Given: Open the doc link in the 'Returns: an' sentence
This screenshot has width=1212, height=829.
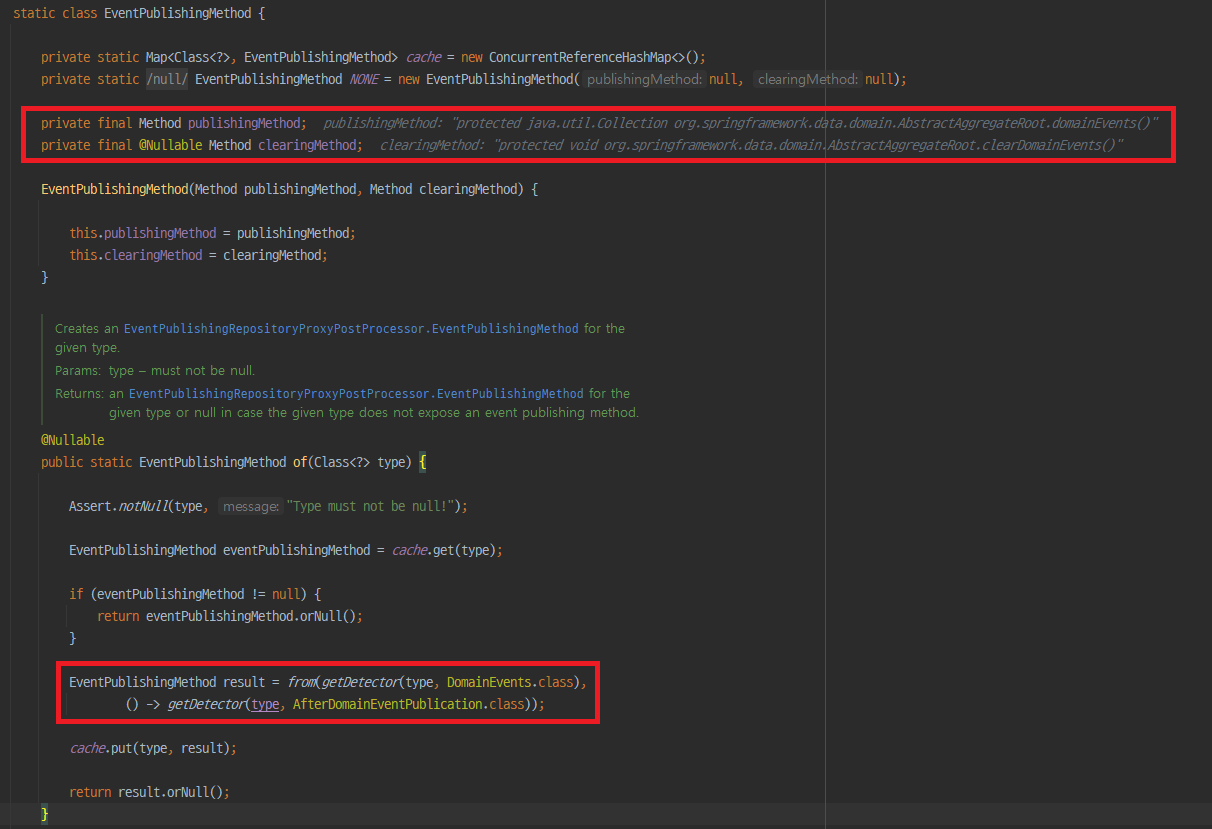Looking at the screenshot, I should [356, 394].
